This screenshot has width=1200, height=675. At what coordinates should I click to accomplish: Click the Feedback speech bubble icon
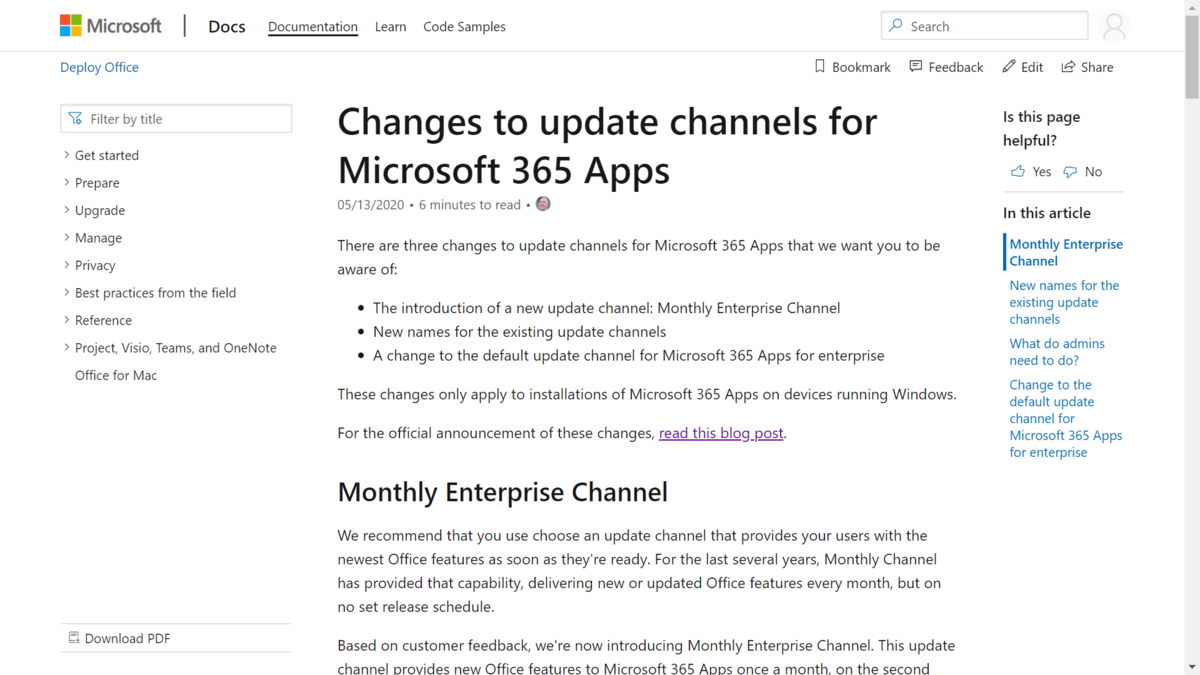(915, 67)
